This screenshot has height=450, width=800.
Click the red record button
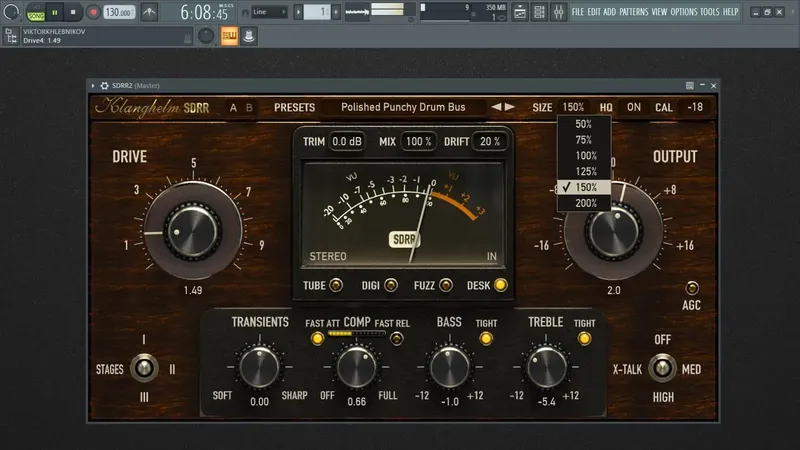(x=93, y=12)
